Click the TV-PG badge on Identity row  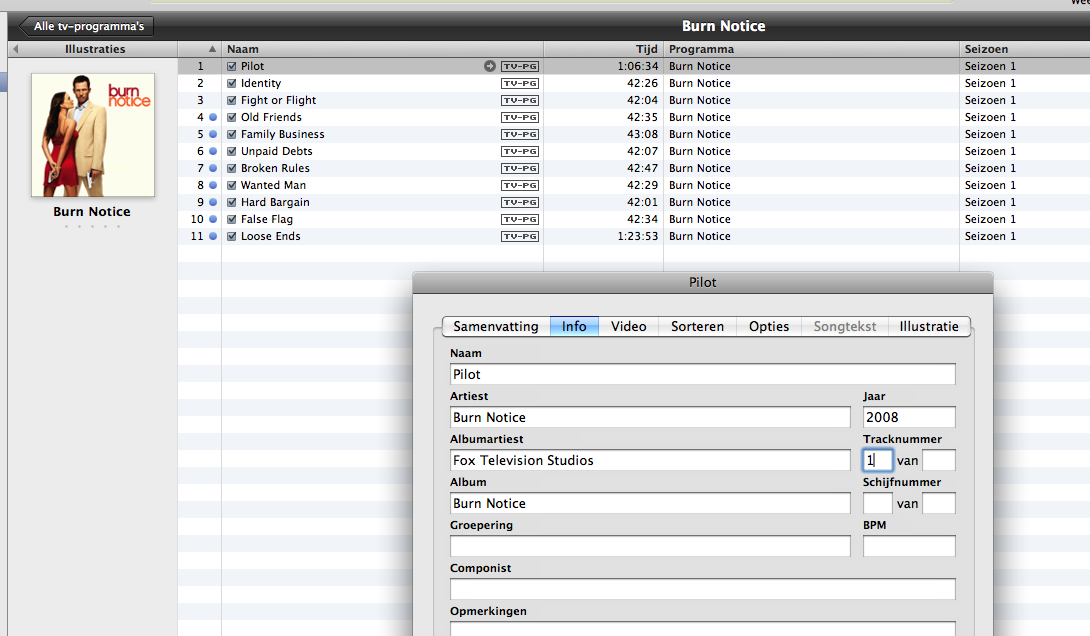click(x=520, y=83)
